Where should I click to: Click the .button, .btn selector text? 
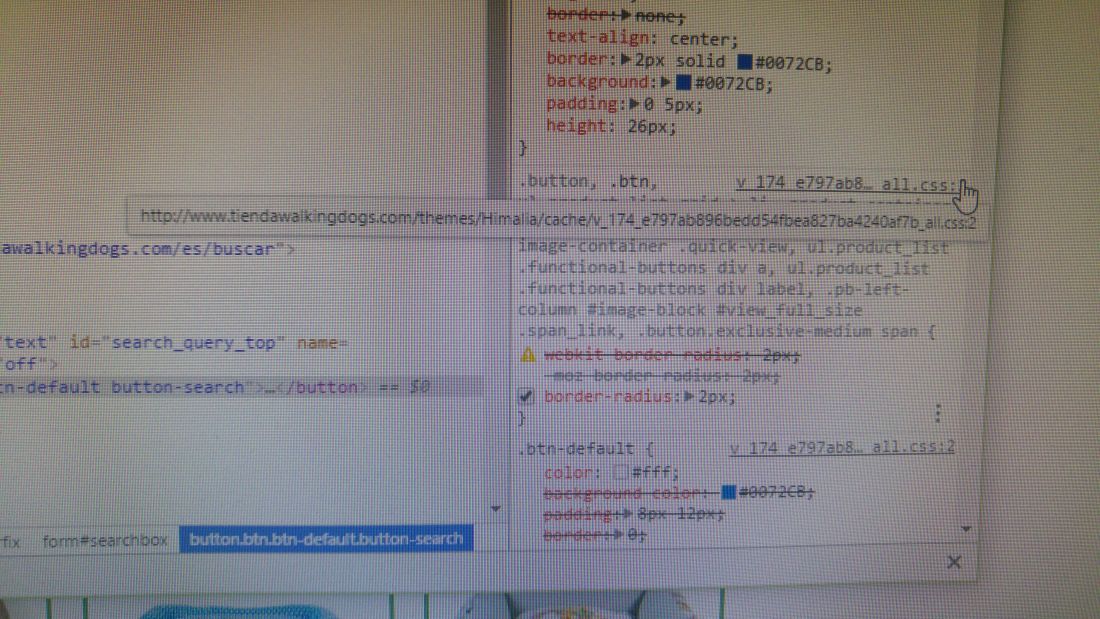pyautogui.click(x=588, y=182)
